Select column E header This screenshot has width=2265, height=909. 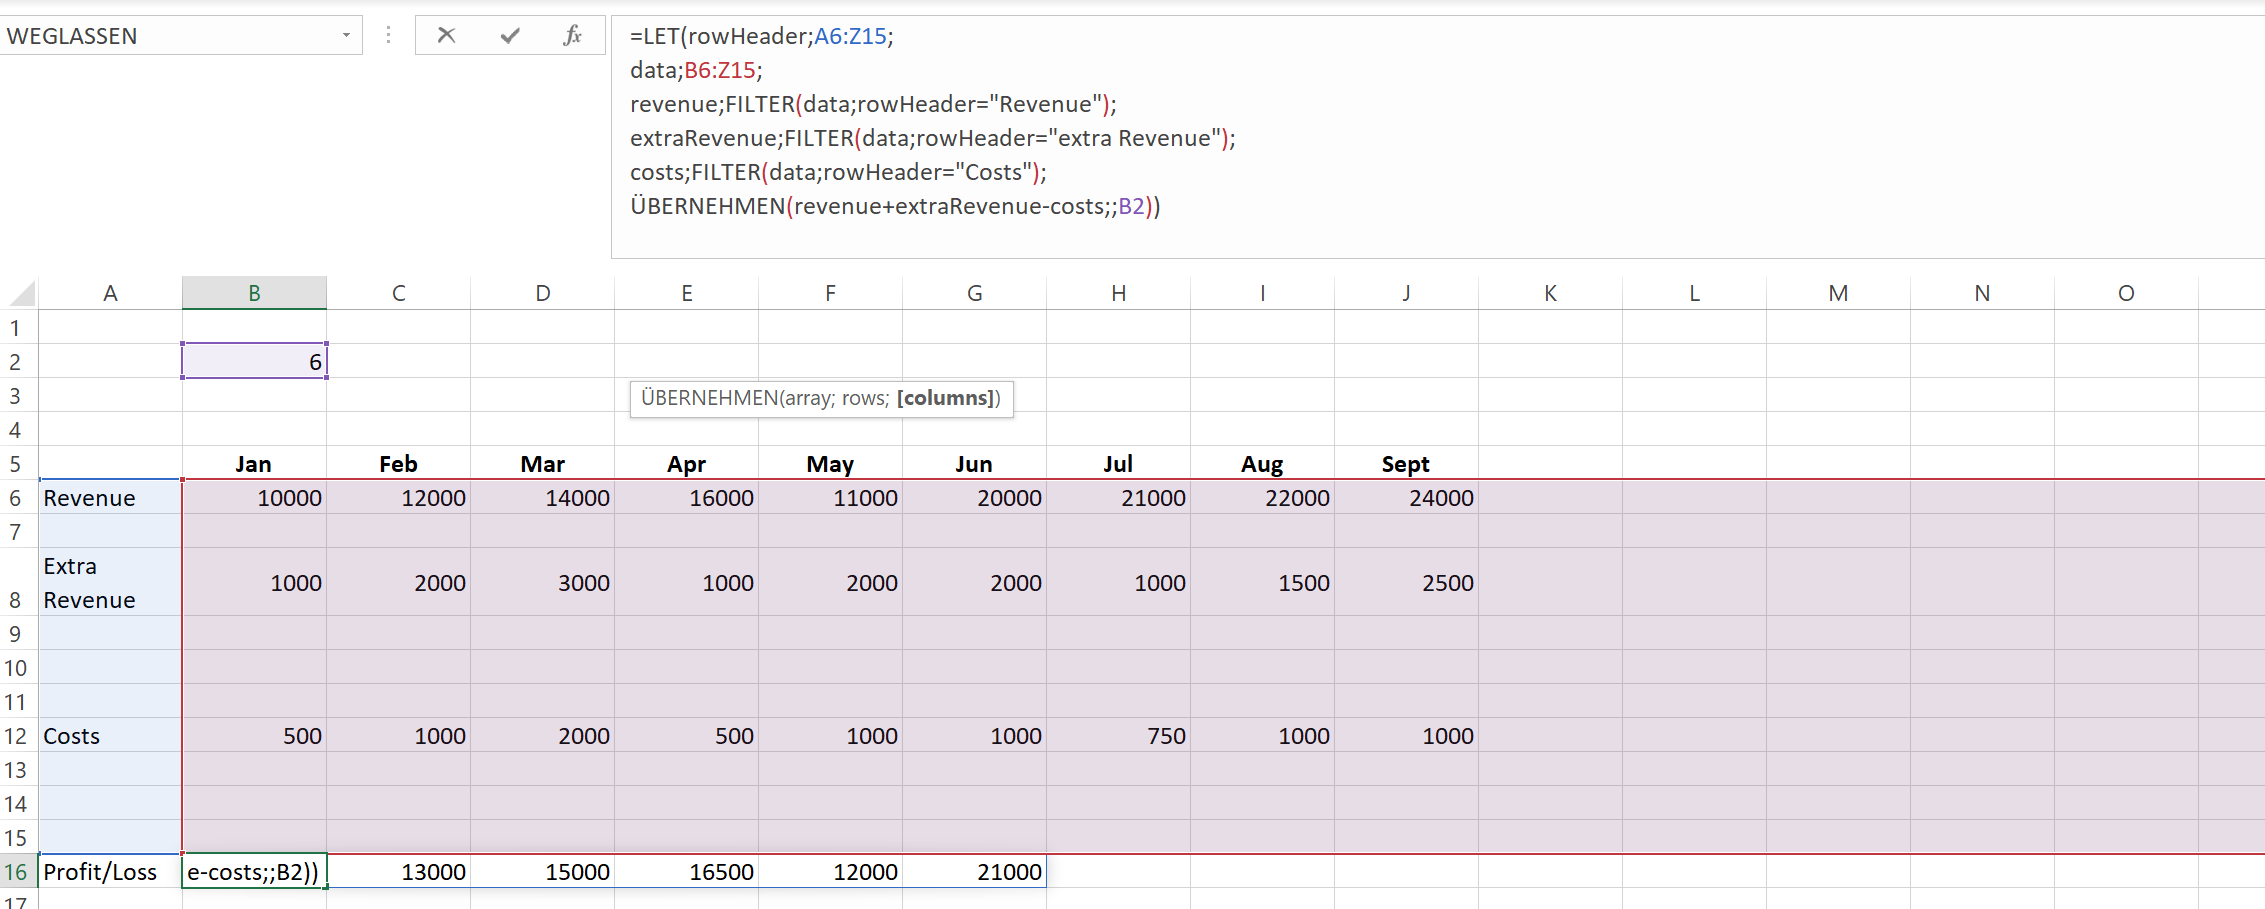[x=686, y=293]
